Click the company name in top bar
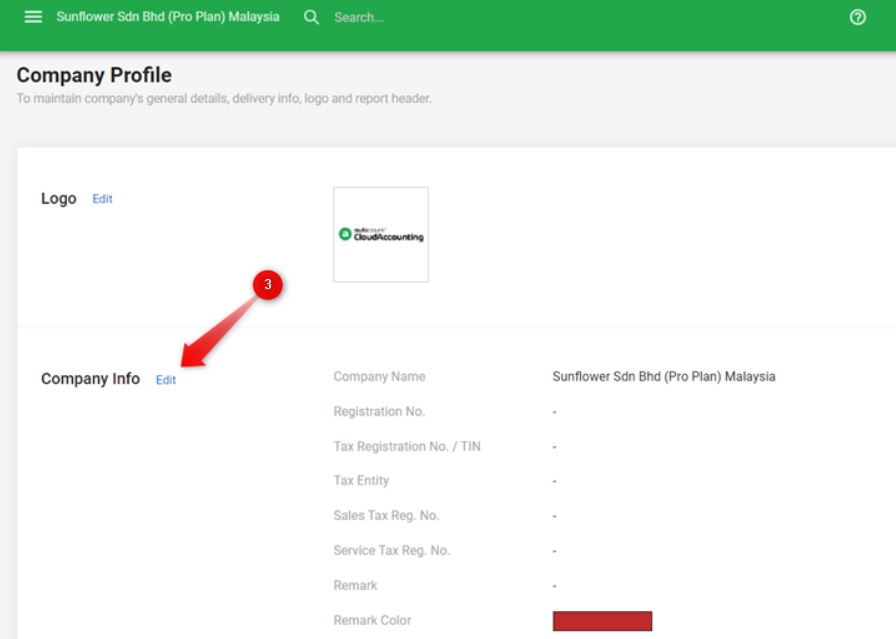 pos(167,17)
